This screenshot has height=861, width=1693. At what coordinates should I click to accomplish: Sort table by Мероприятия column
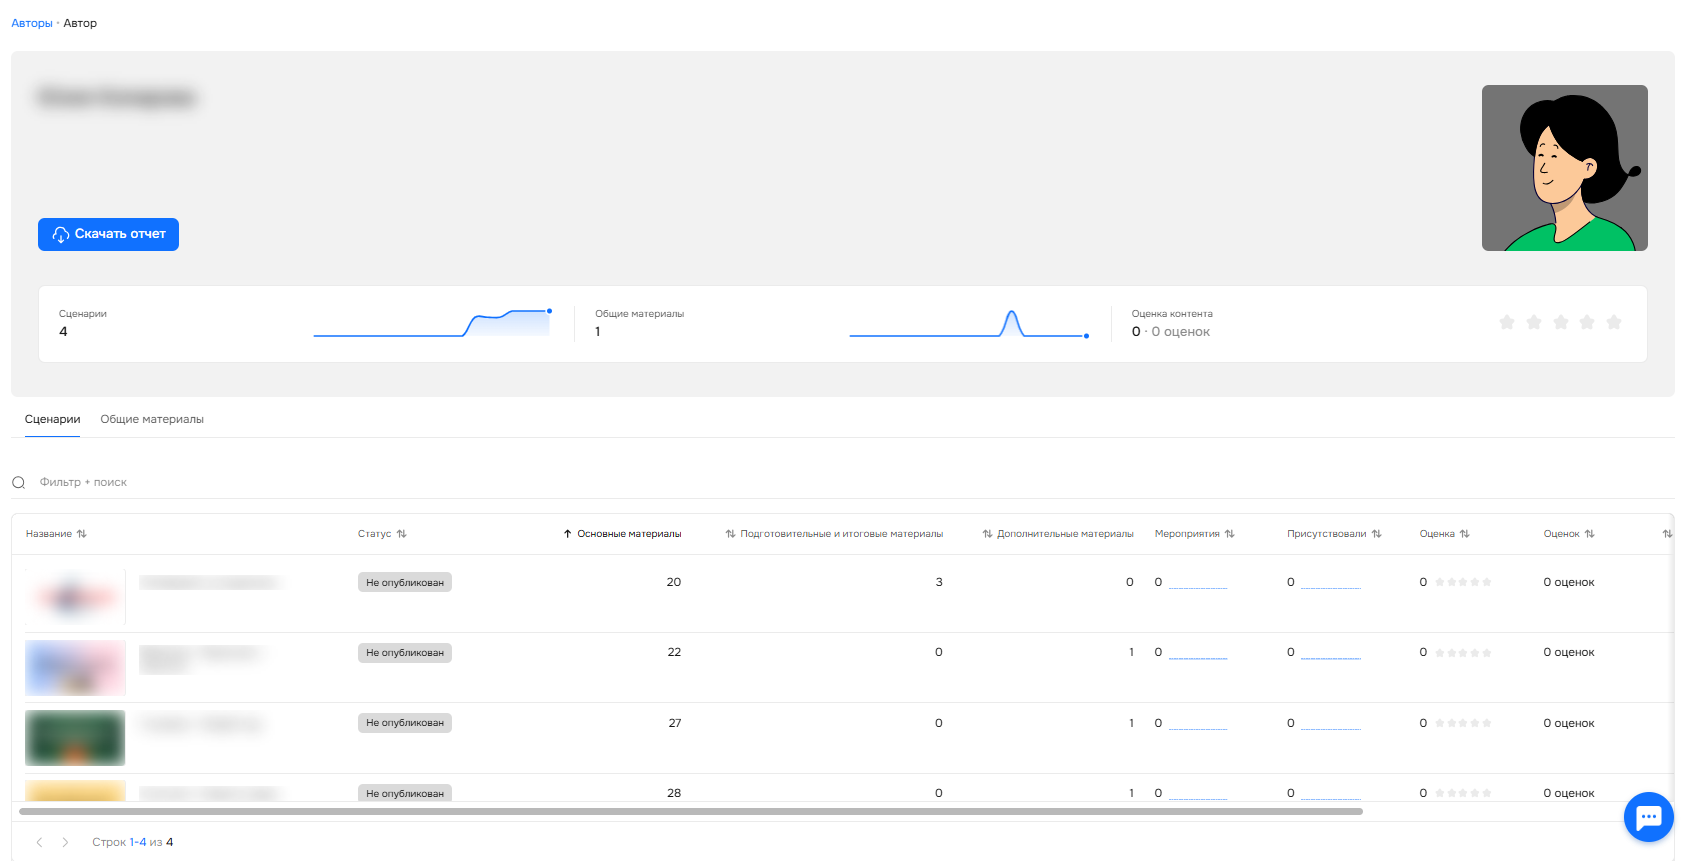click(x=1195, y=534)
